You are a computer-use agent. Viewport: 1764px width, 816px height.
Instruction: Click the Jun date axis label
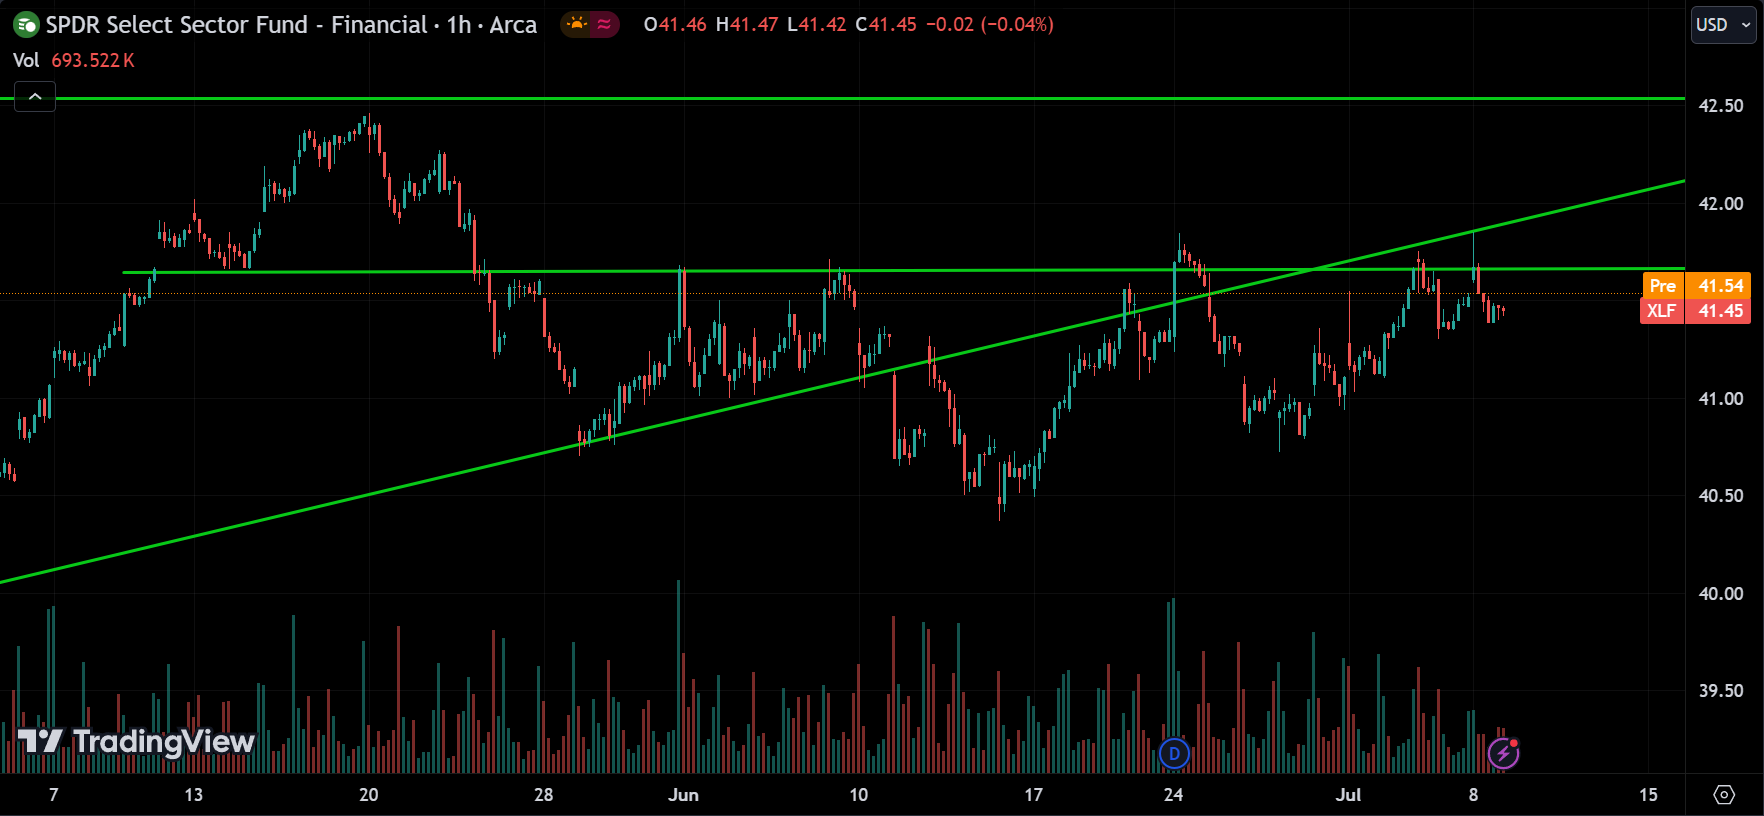point(684,795)
